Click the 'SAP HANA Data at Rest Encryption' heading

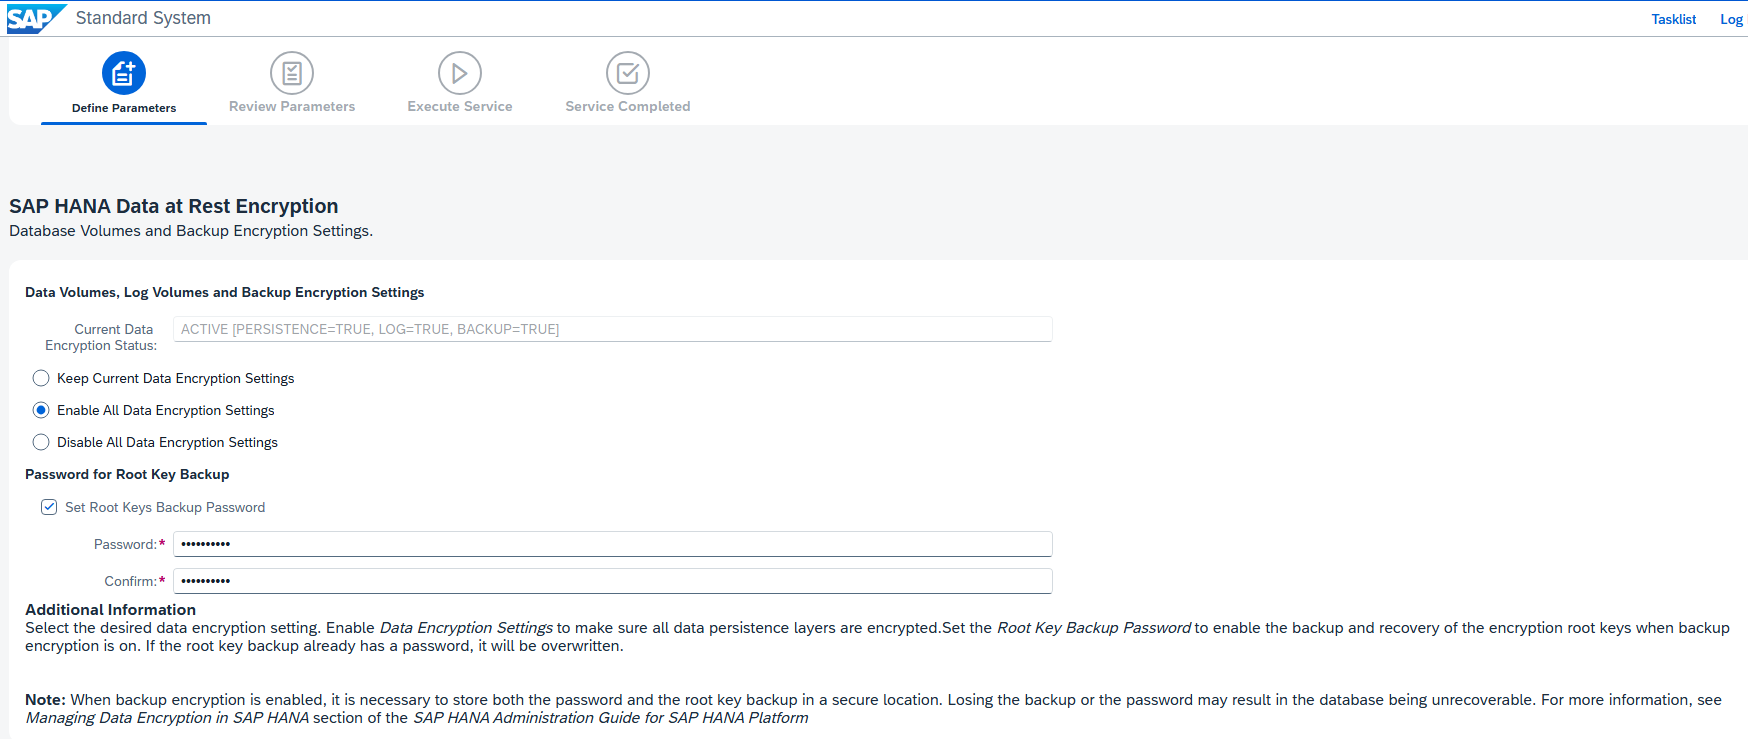click(174, 206)
